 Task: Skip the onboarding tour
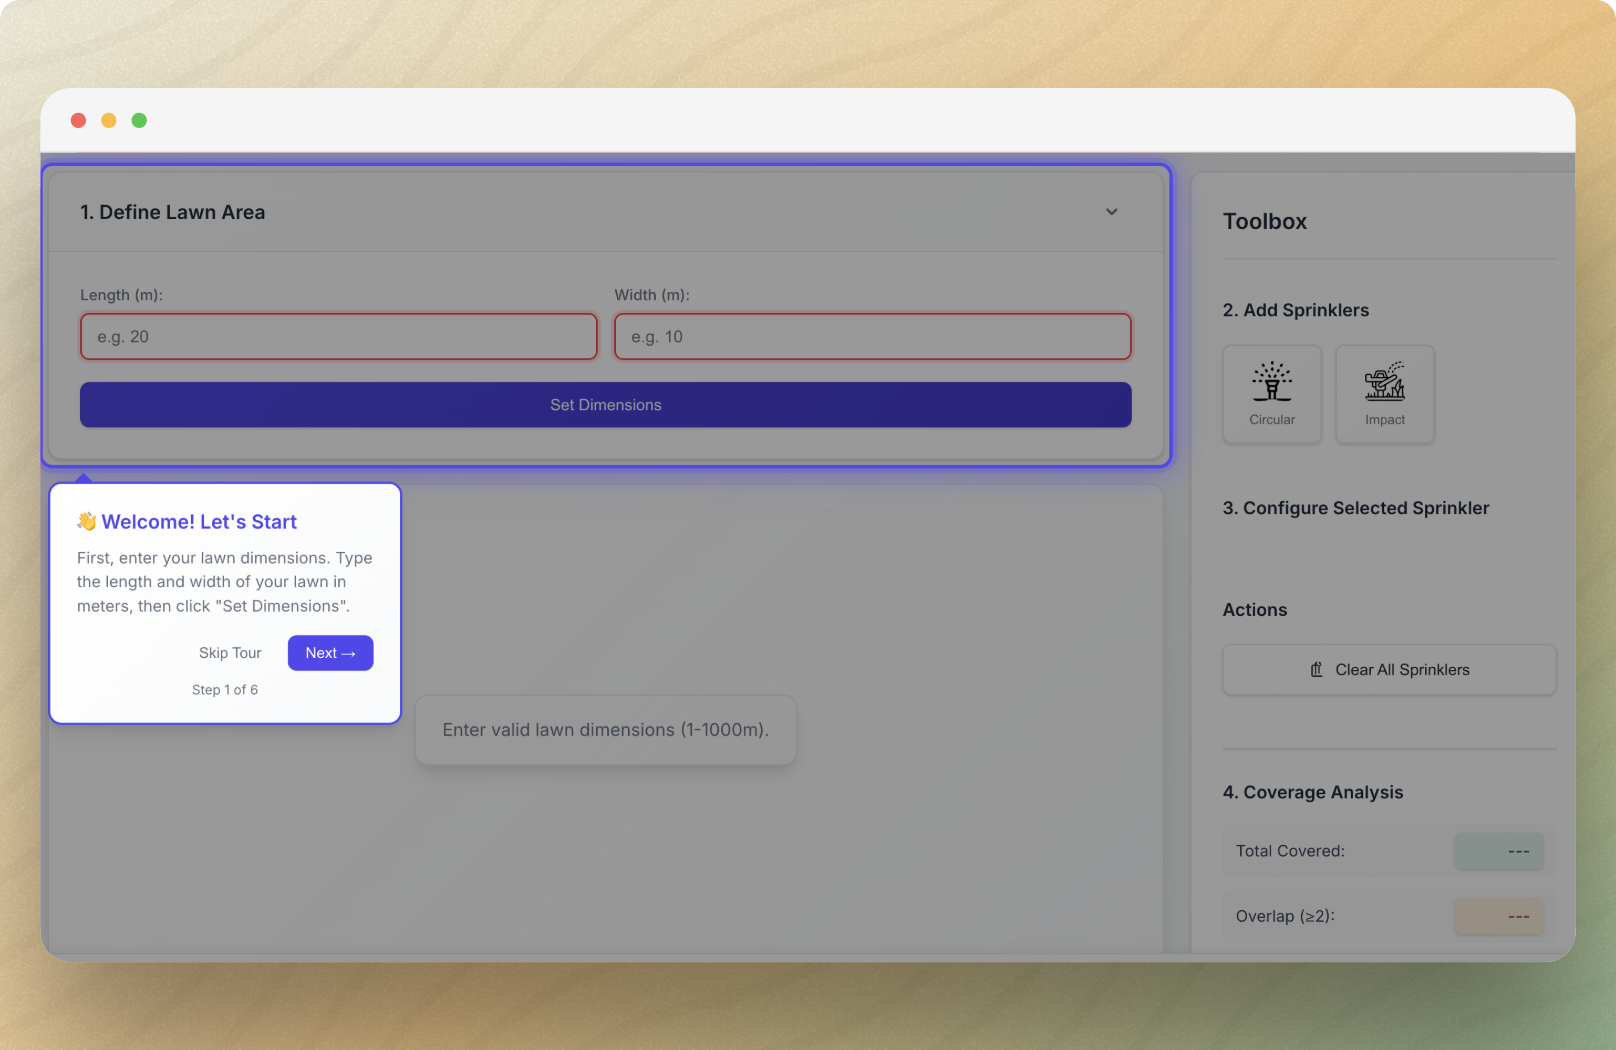tap(230, 653)
